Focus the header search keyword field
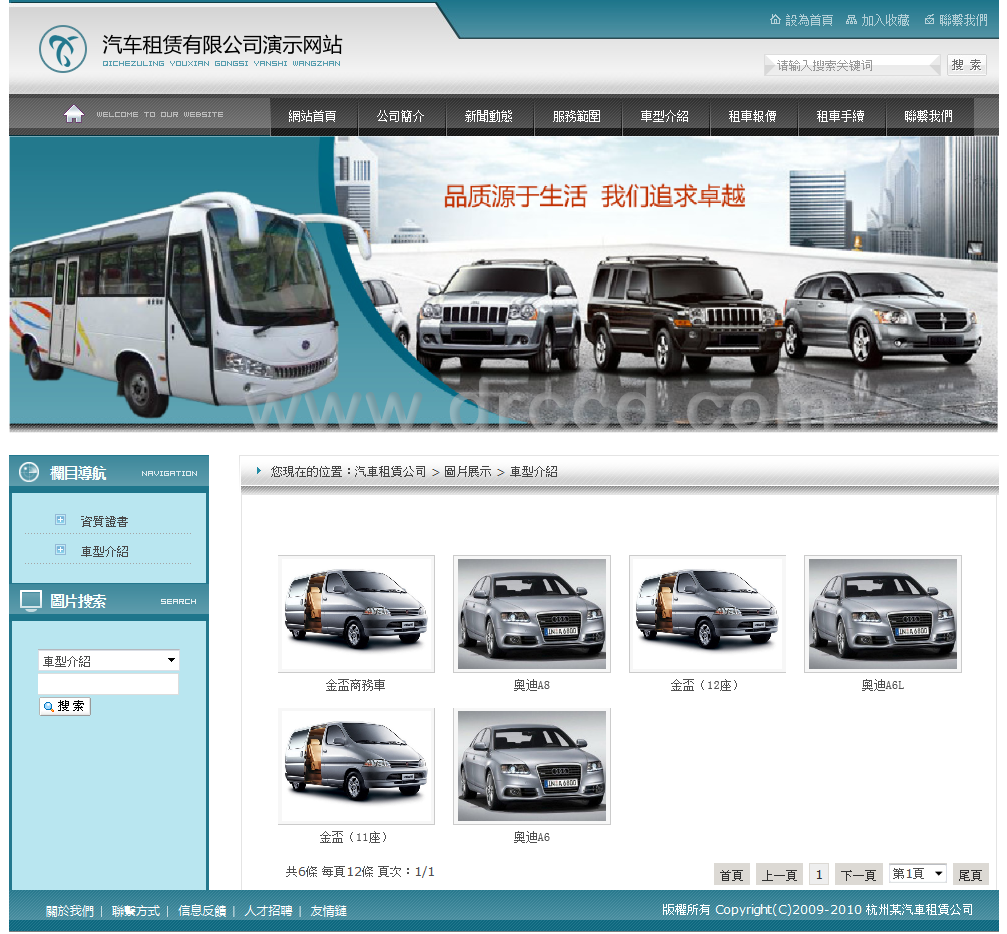Viewport: 1007px width, 934px height. (852, 65)
